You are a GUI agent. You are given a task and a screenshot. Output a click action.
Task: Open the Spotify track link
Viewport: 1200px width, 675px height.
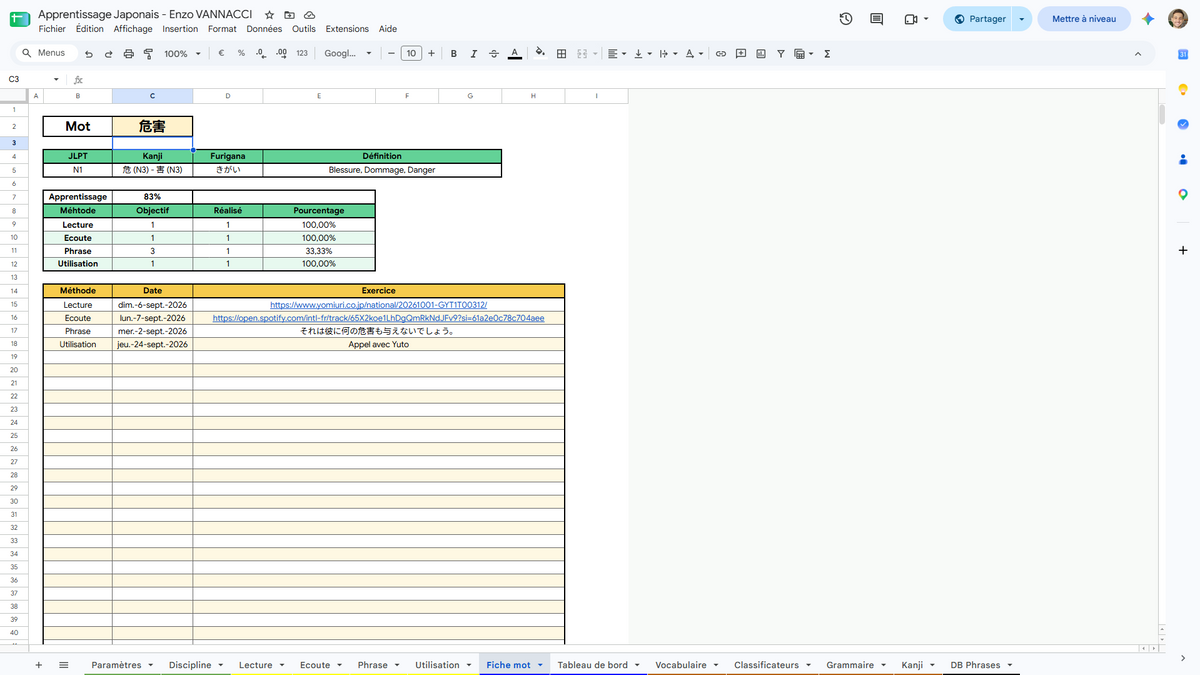378,318
